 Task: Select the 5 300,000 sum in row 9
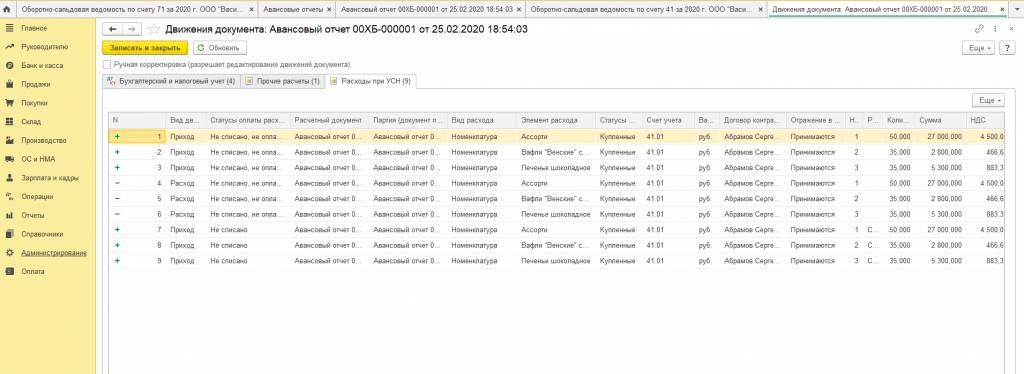[x=939, y=261]
